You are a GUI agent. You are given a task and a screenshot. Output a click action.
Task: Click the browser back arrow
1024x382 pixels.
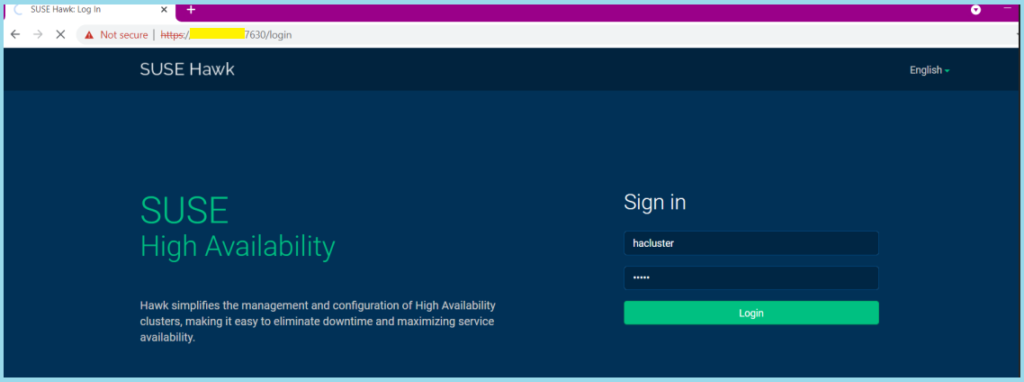tap(16, 35)
